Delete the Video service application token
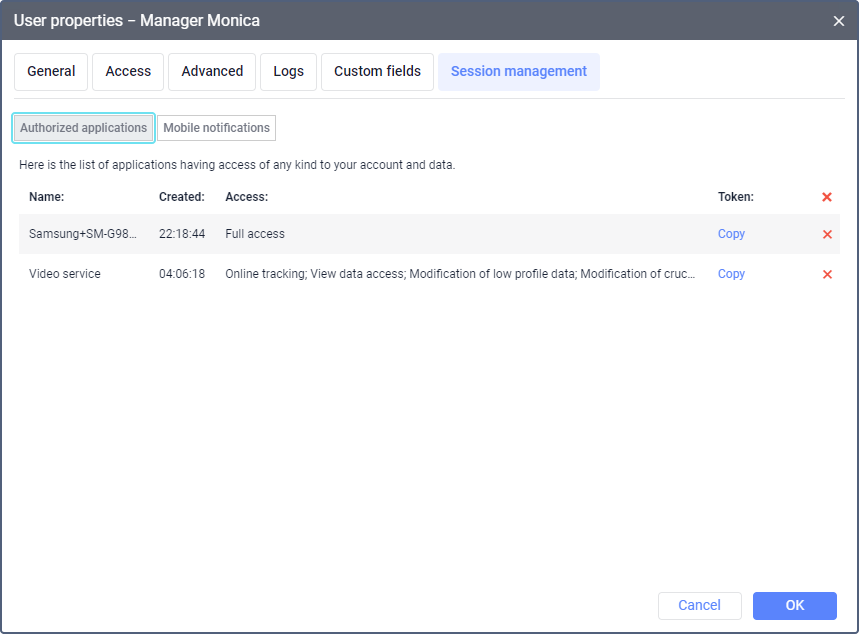 pos(827,274)
